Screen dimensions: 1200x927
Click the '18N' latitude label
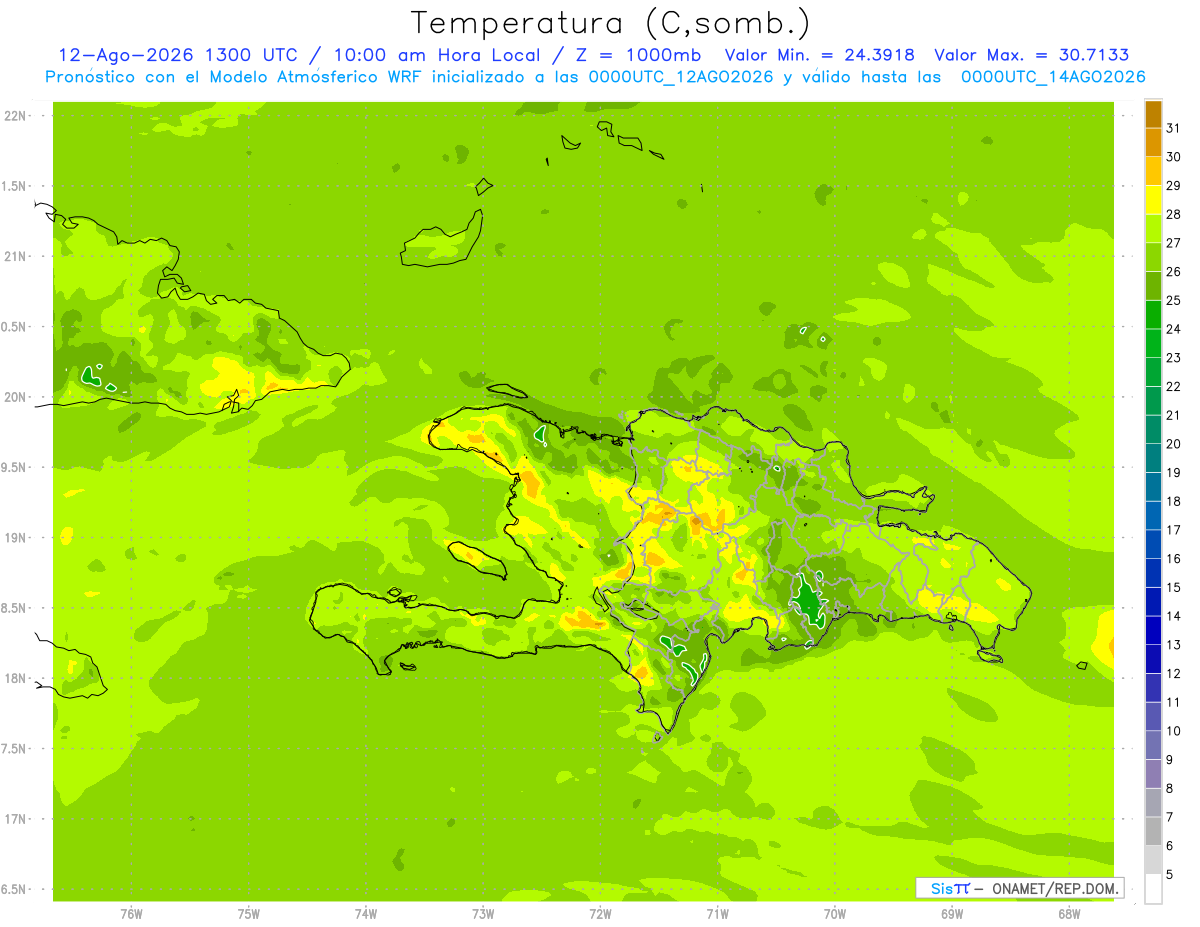[16, 679]
